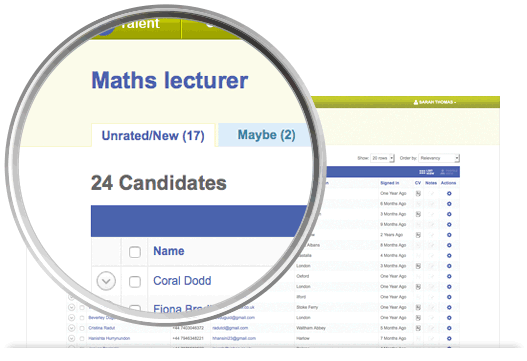Open the Show 20 rows dropdown
Viewport: 527px width, 361px height.
click(382, 158)
